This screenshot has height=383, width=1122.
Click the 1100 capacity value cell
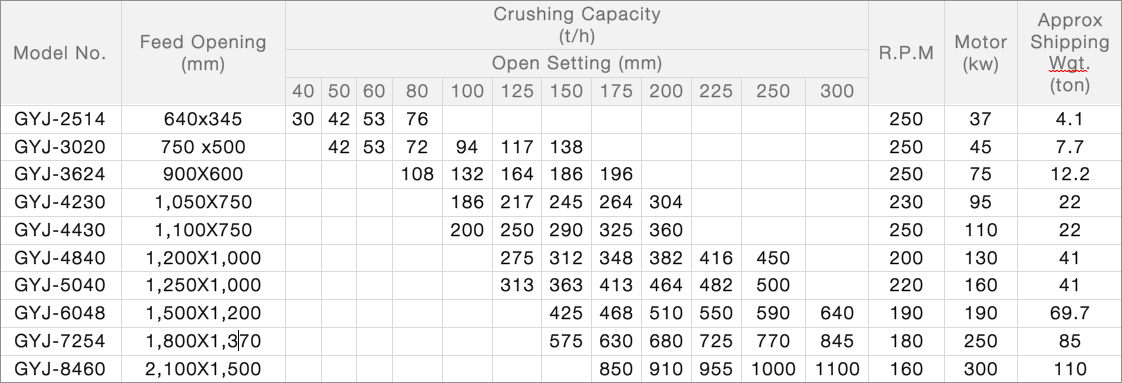click(x=836, y=369)
